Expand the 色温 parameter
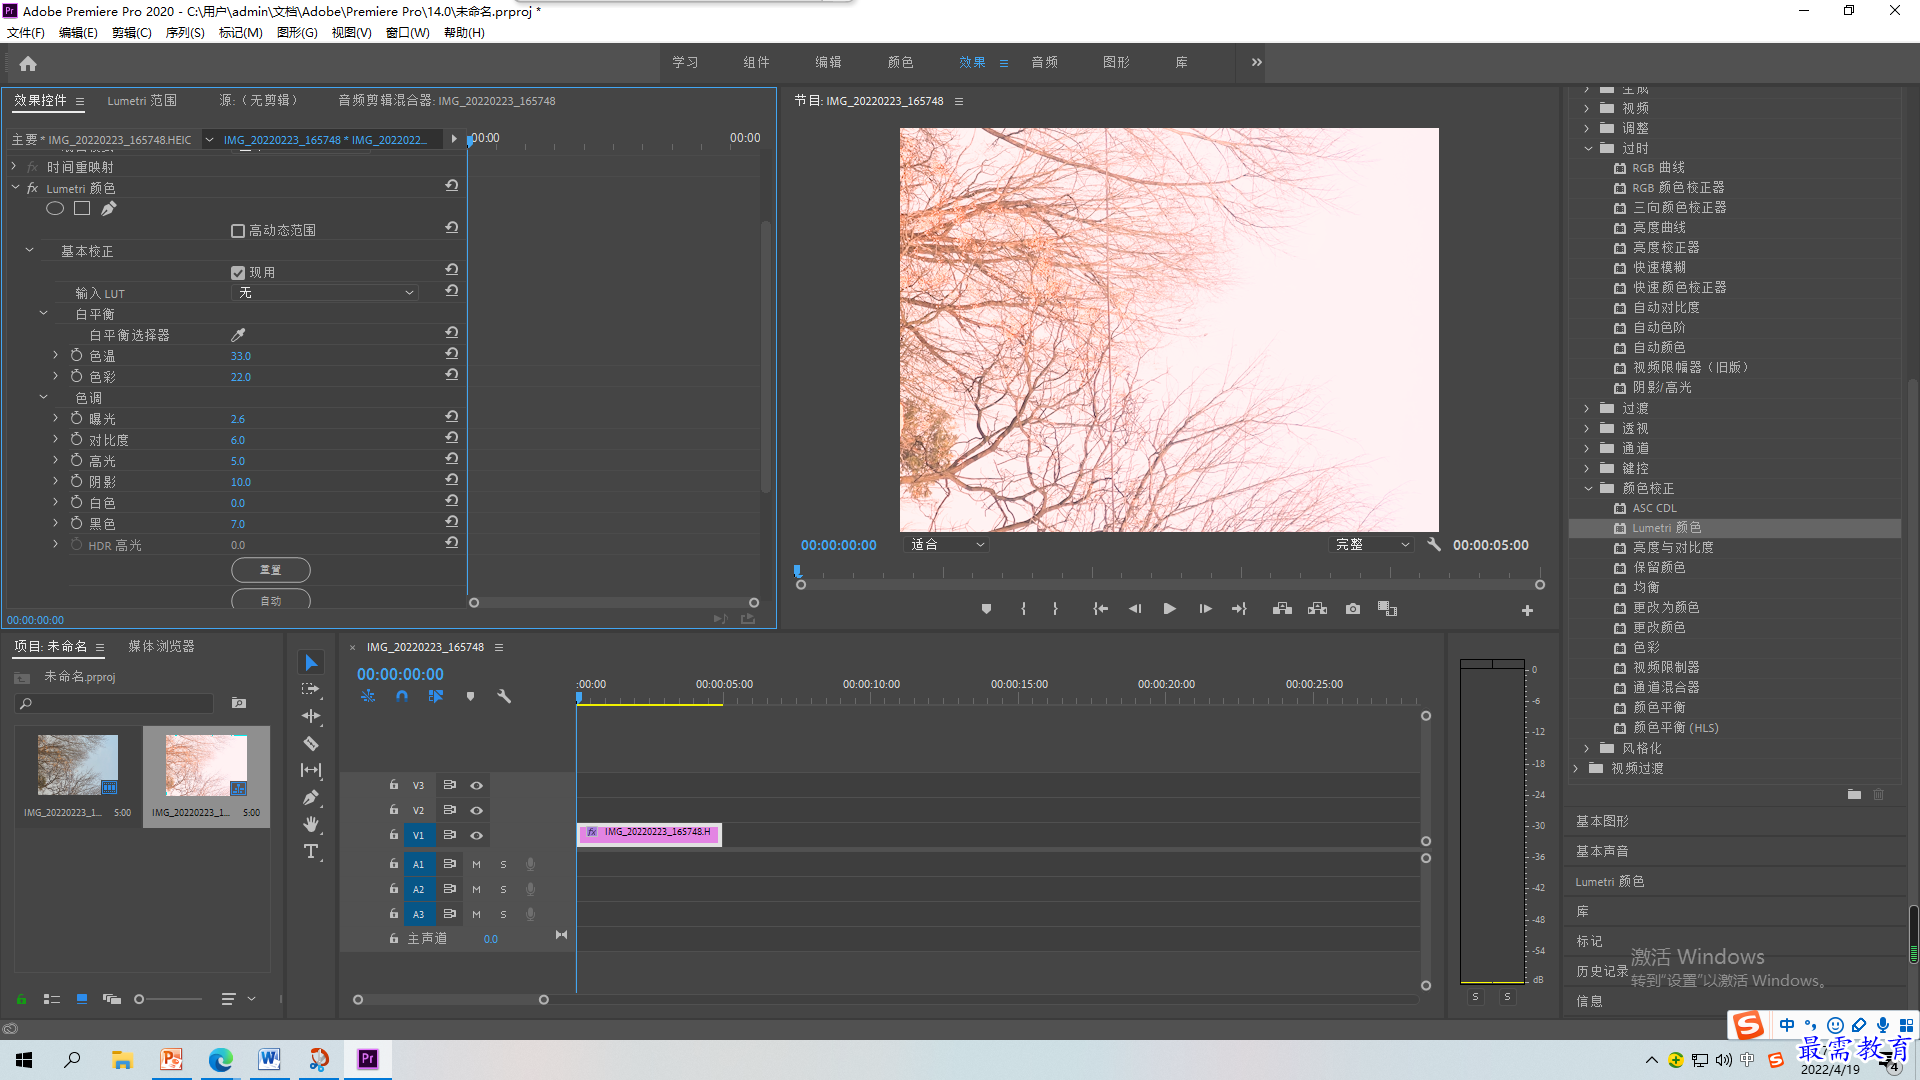Image resolution: width=1920 pixels, height=1080 pixels. pyautogui.click(x=56, y=355)
